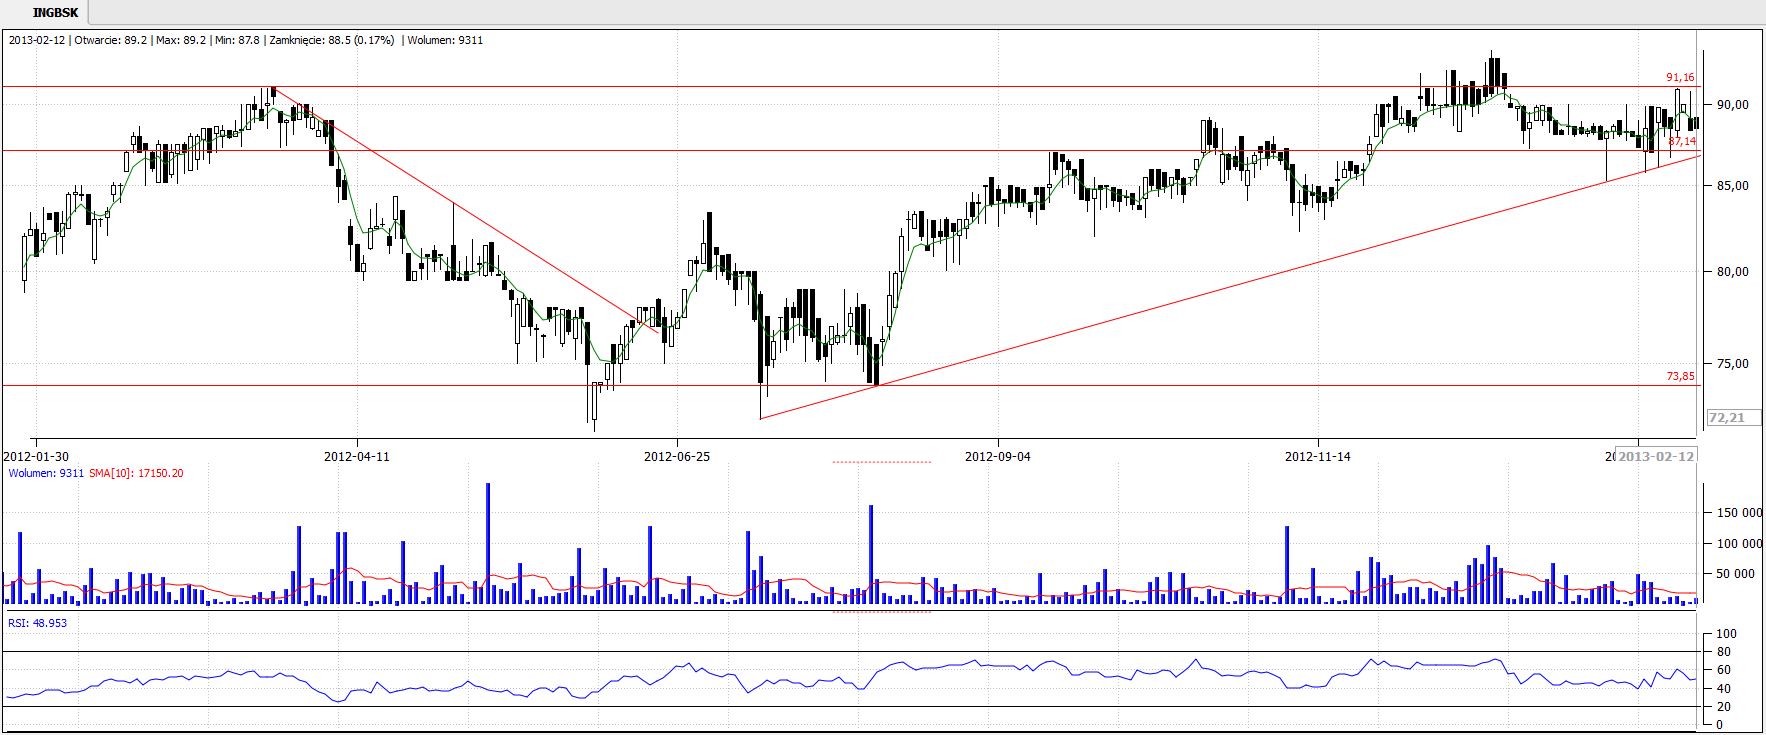The image size is (1766, 735).
Task: Click the 150 000 volume axis value
Action: pyautogui.click(x=1739, y=512)
